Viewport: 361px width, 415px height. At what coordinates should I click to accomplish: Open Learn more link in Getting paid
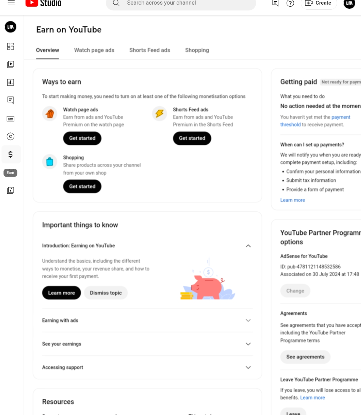(292, 200)
